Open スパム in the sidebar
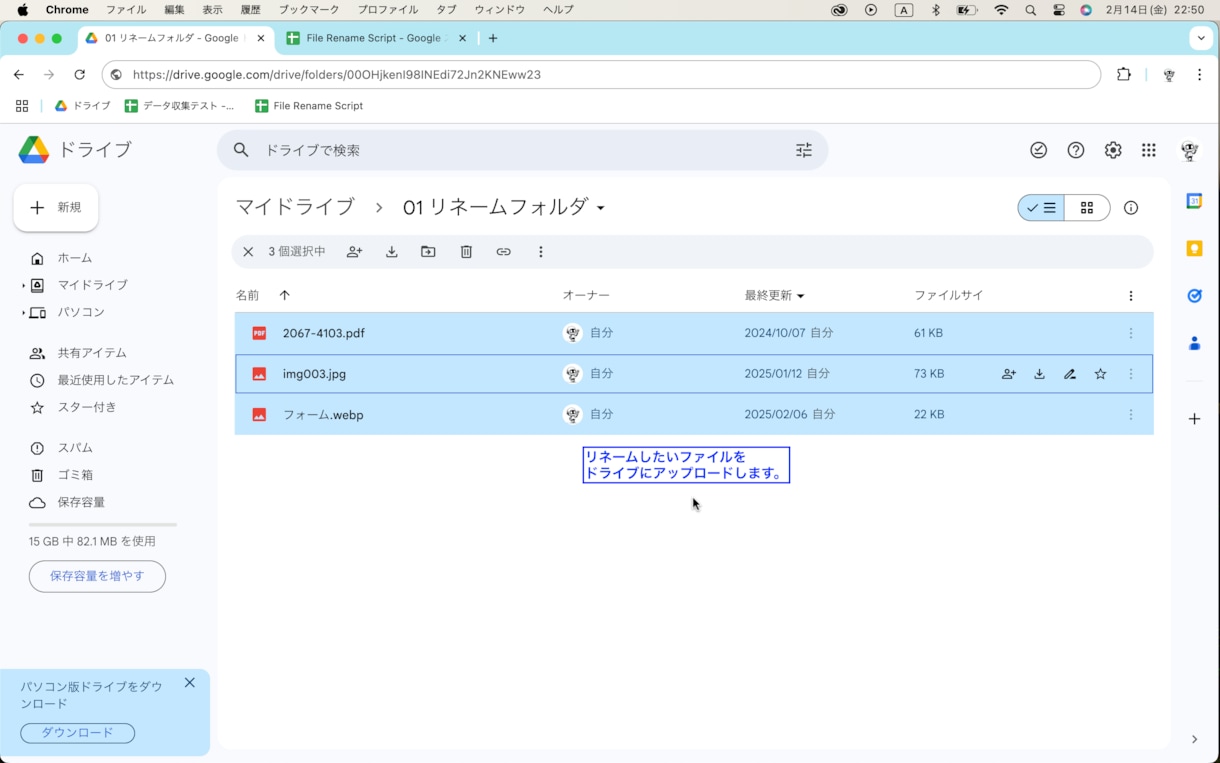The image size is (1220, 763). coord(74,448)
